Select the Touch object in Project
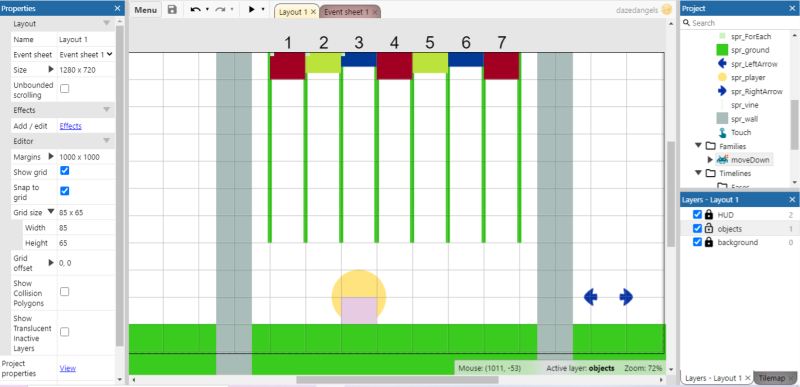Image resolution: width=800 pixels, height=387 pixels. click(741, 133)
